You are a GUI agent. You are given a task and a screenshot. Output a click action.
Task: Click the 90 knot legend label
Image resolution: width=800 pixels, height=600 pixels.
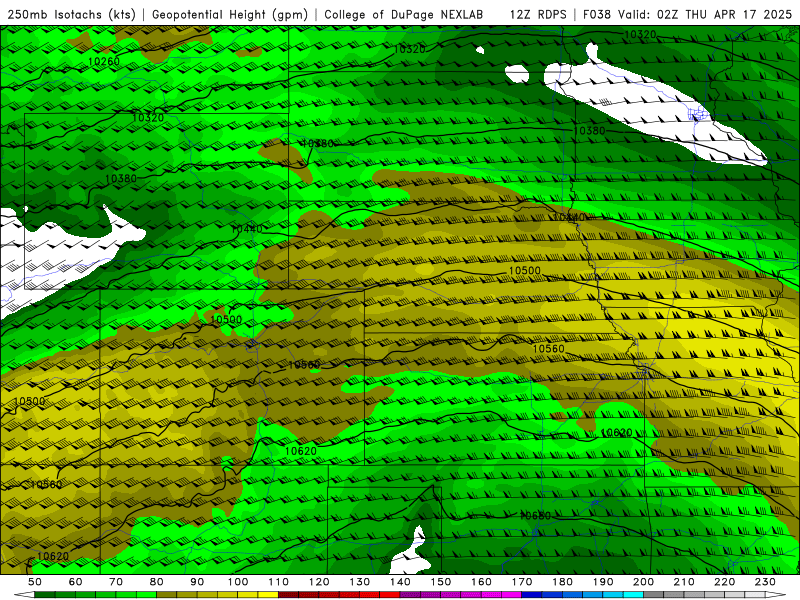point(197,582)
